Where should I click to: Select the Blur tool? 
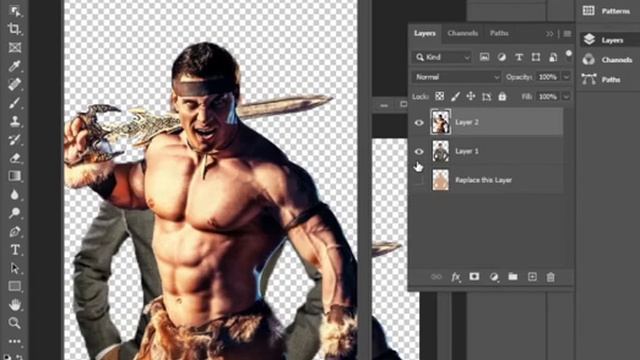15,194
